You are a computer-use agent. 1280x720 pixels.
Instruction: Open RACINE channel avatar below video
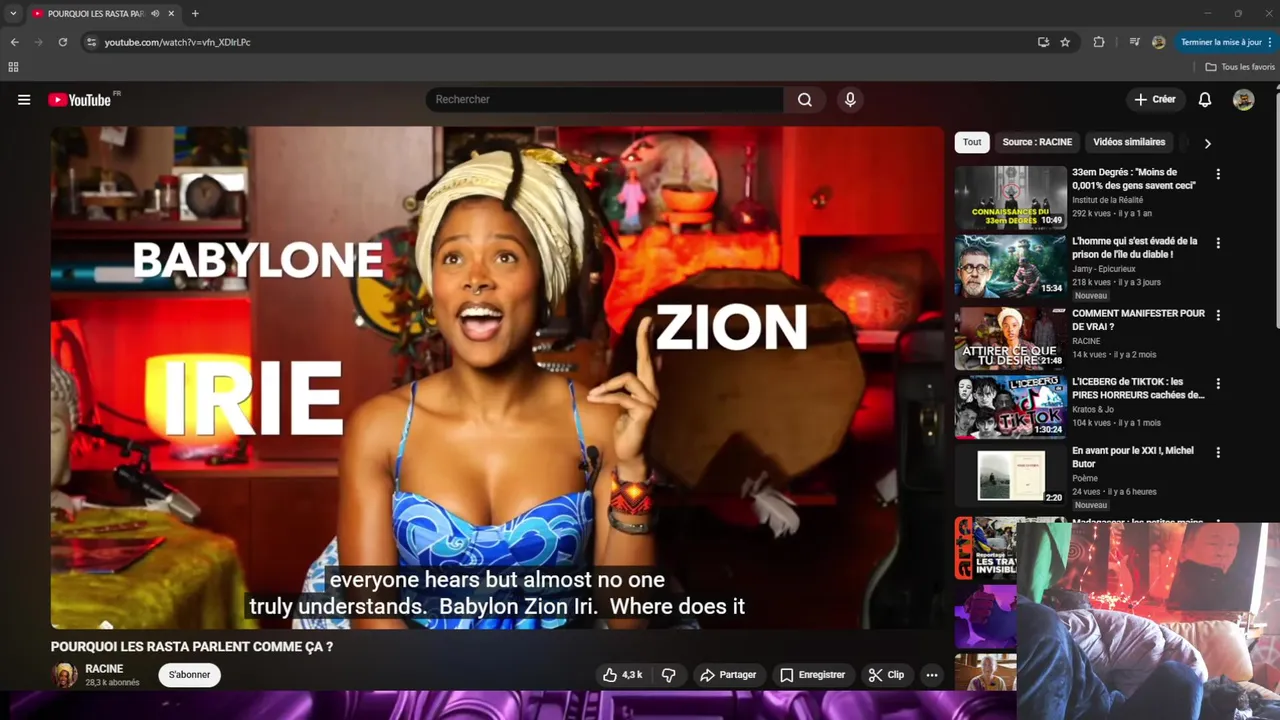[x=64, y=675]
